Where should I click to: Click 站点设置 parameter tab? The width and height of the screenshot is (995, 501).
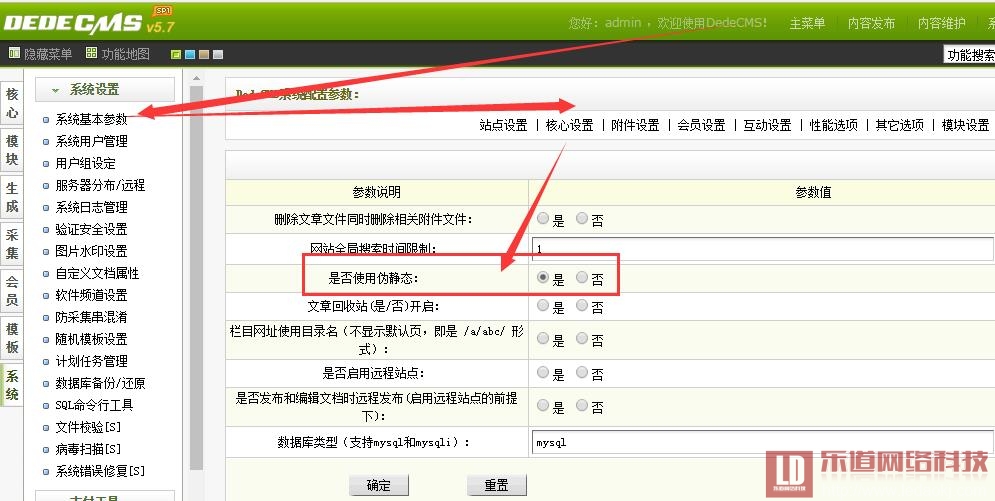pos(503,126)
